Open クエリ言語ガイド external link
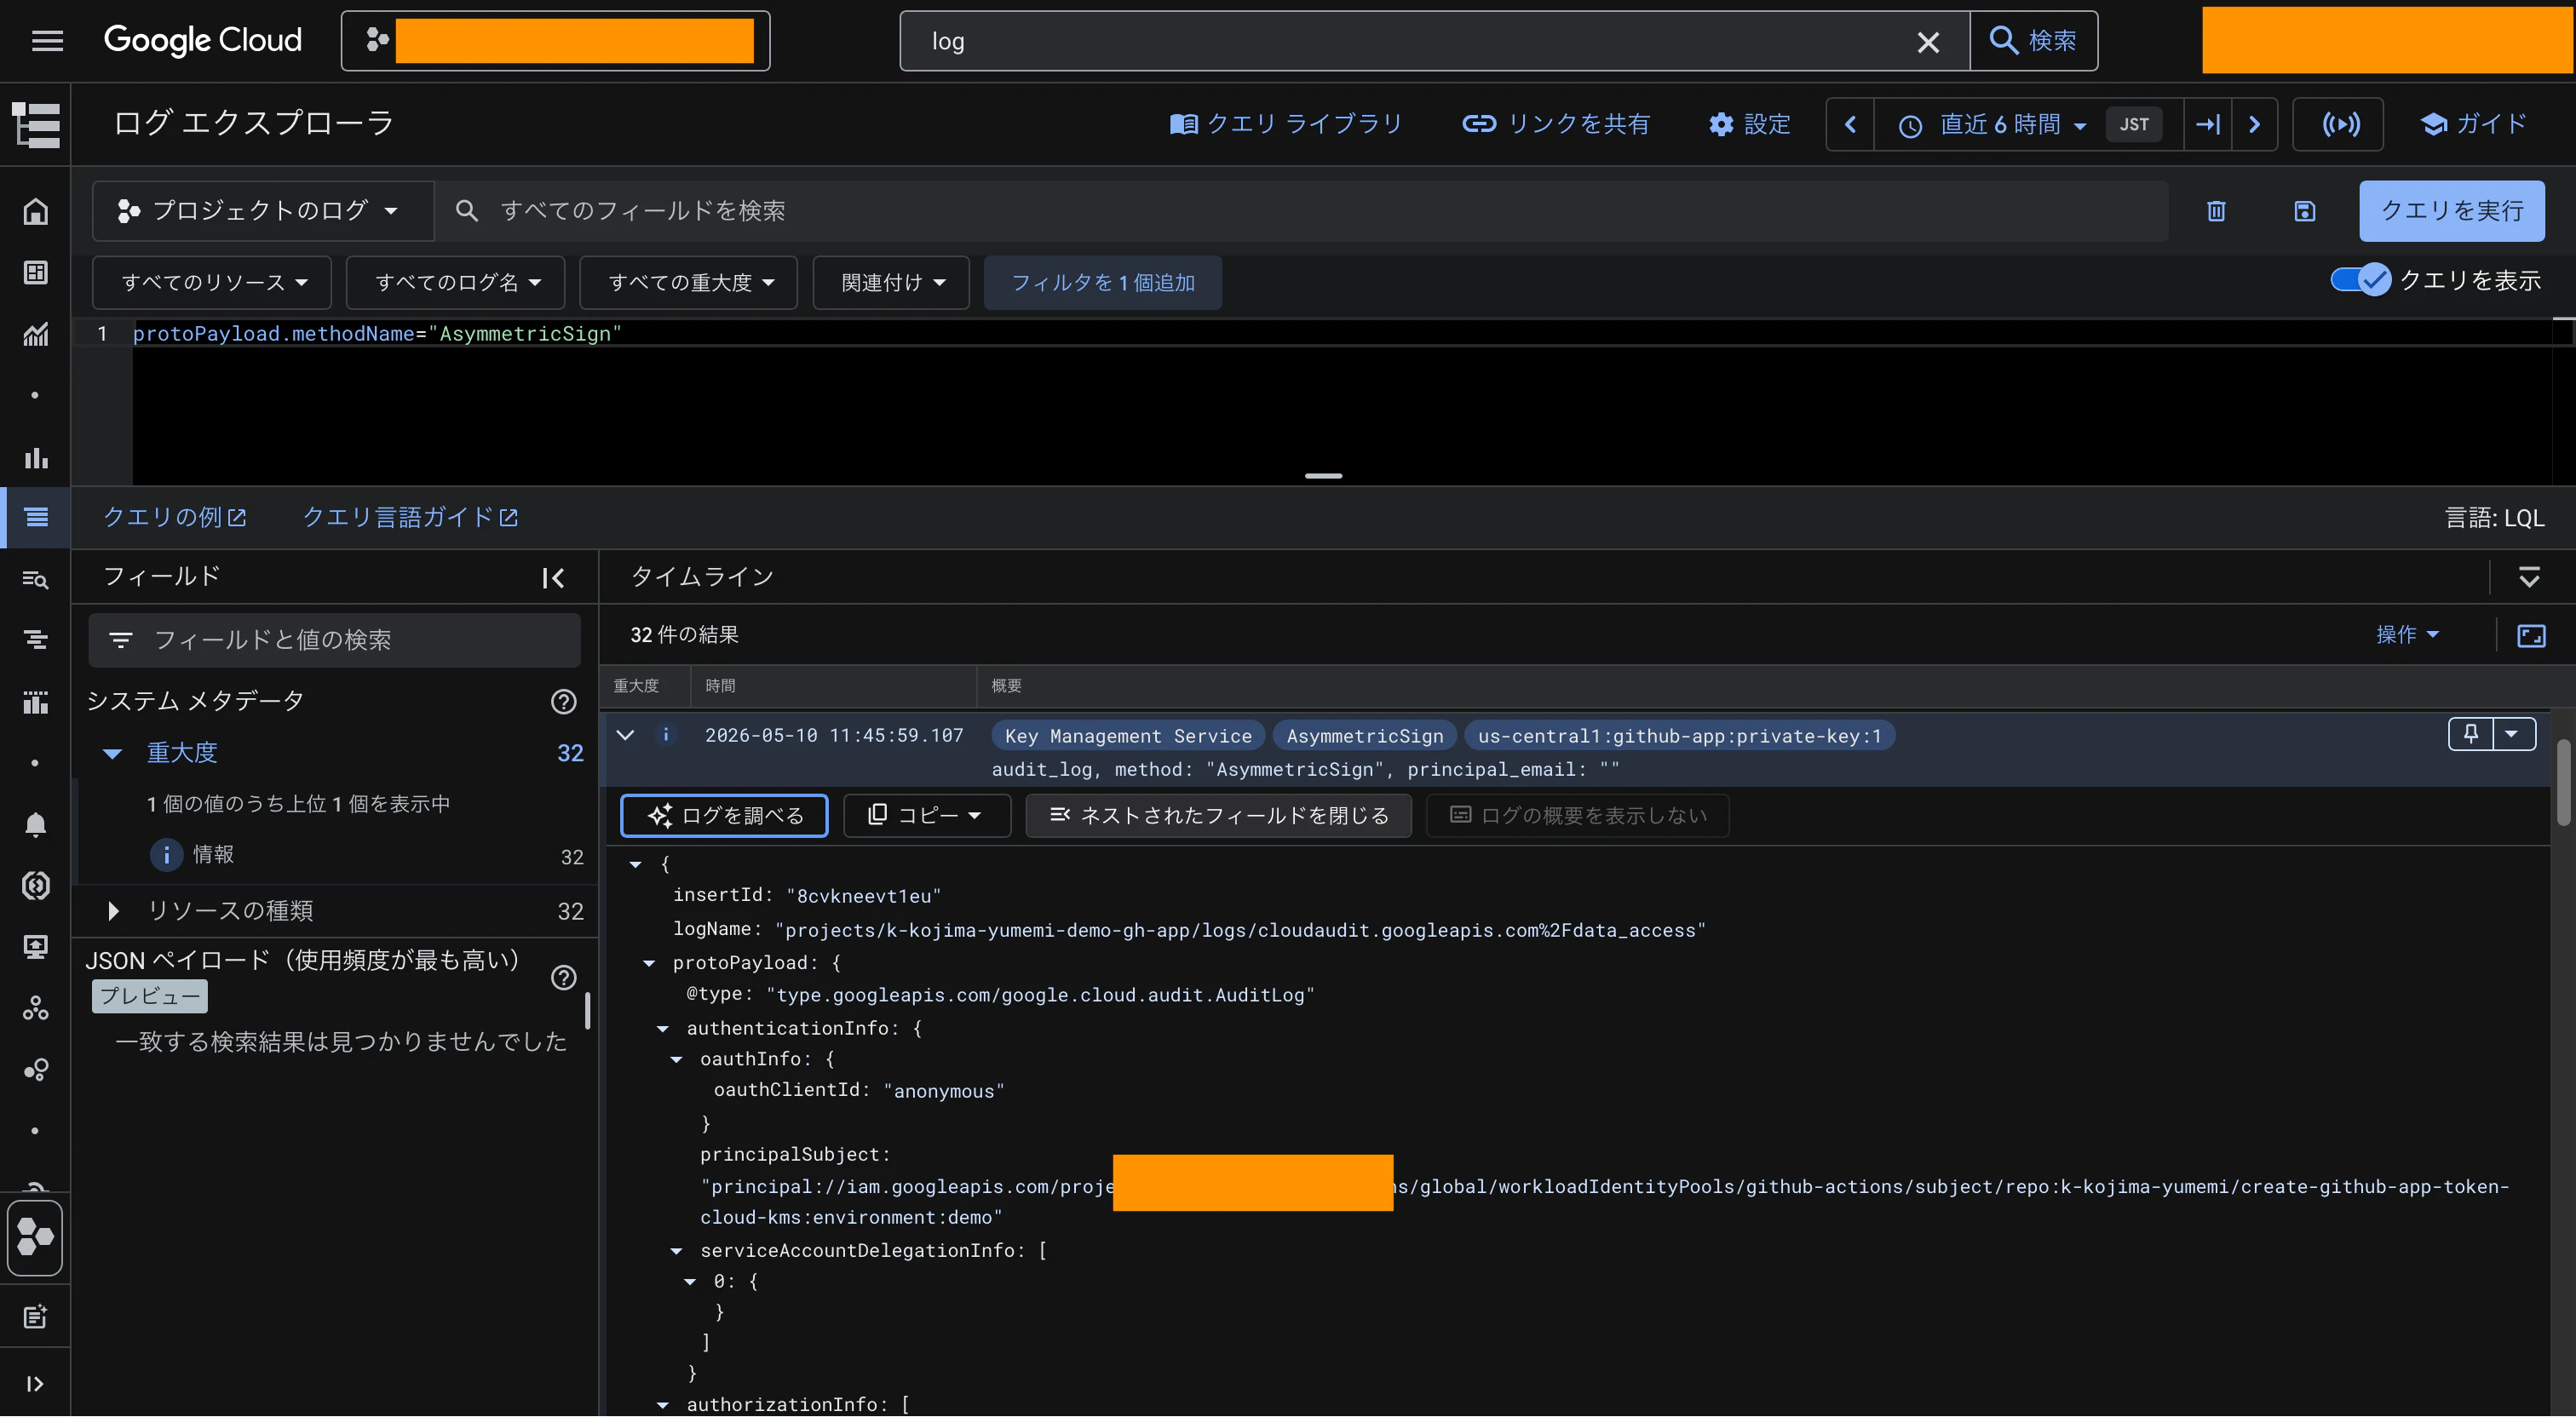Screen dimensions: 2576x1417 410,517
